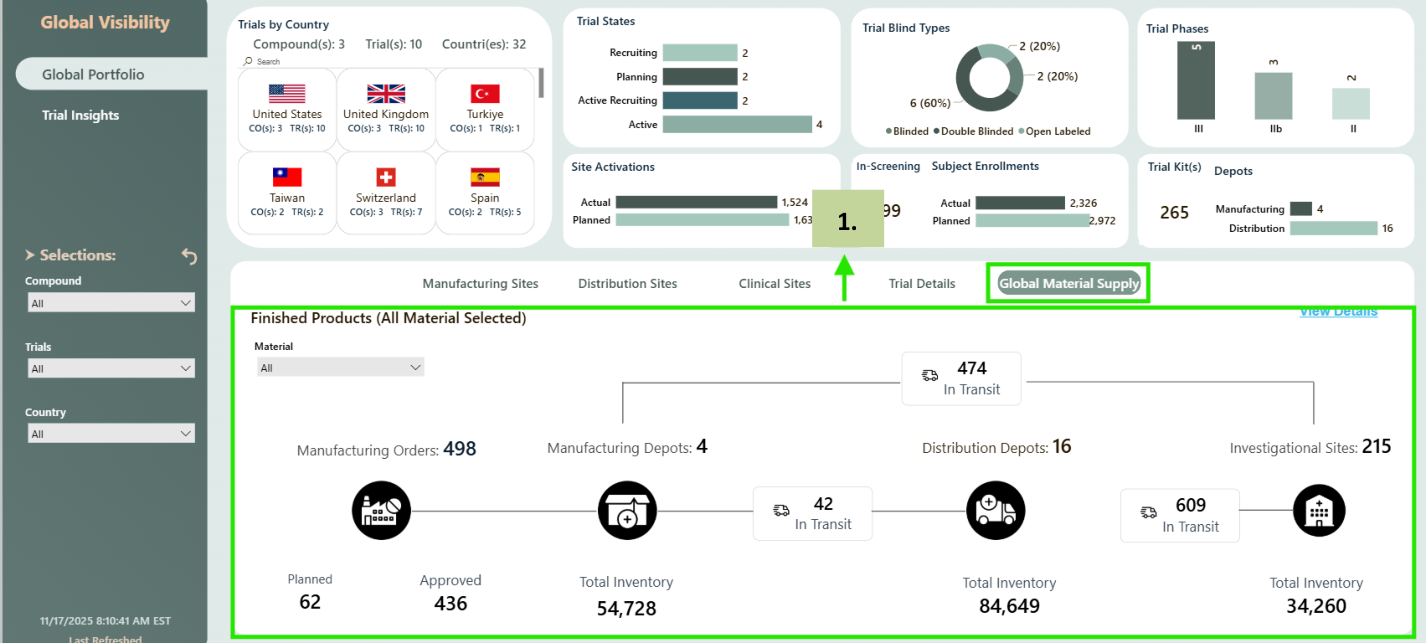1426x643 pixels.
Task: Select the United States flag tile
Action: (287, 108)
